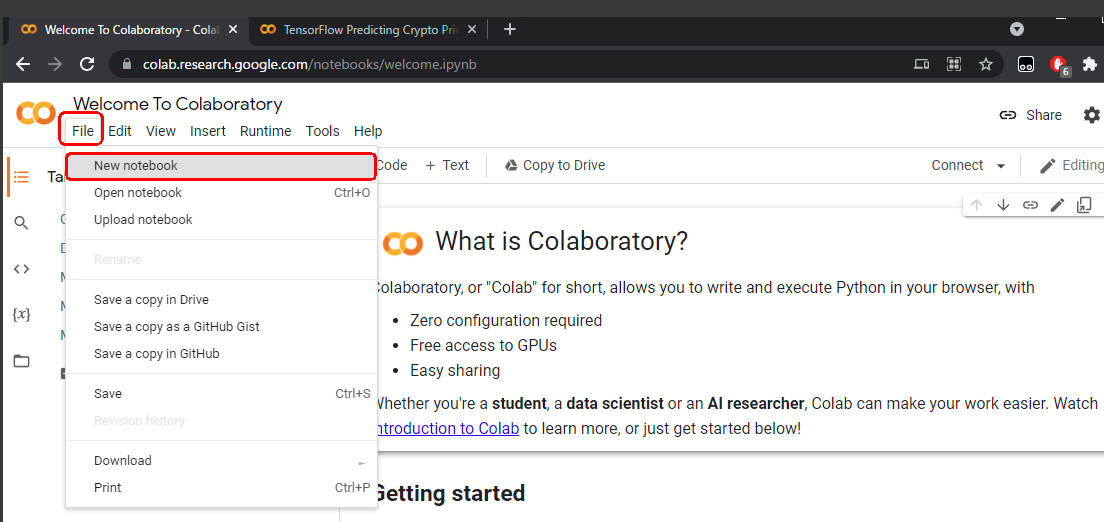Click Copy to Drive button
The width and height of the screenshot is (1104, 522).
[556, 166]
